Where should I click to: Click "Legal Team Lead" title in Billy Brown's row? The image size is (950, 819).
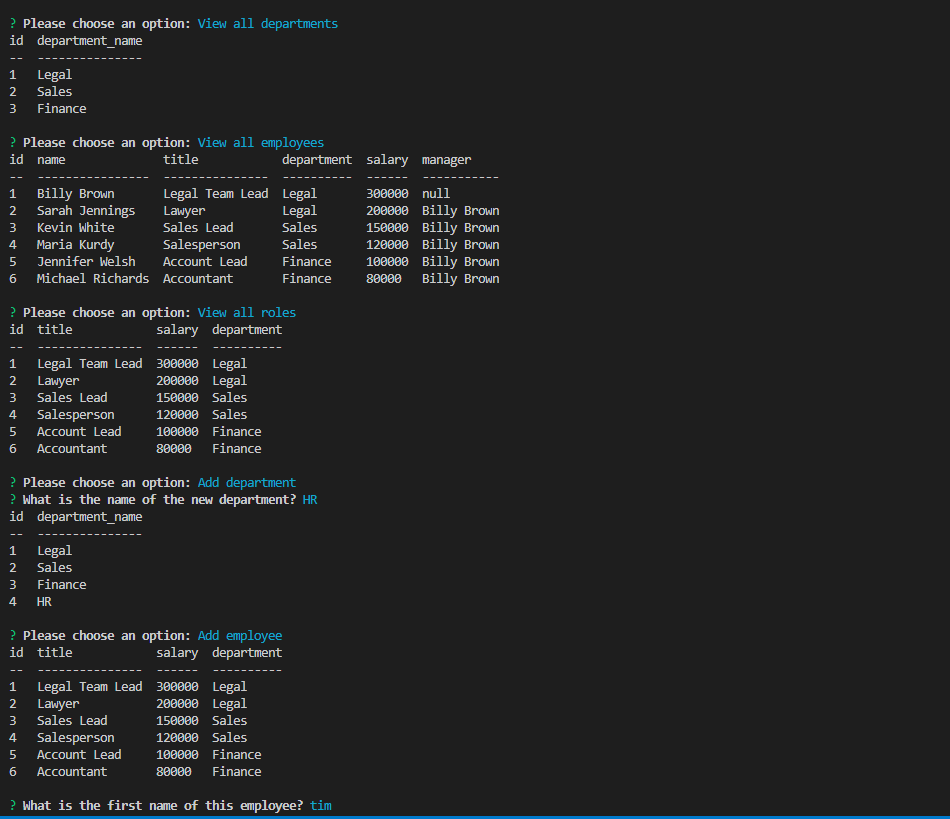click(x=216, y=194)
